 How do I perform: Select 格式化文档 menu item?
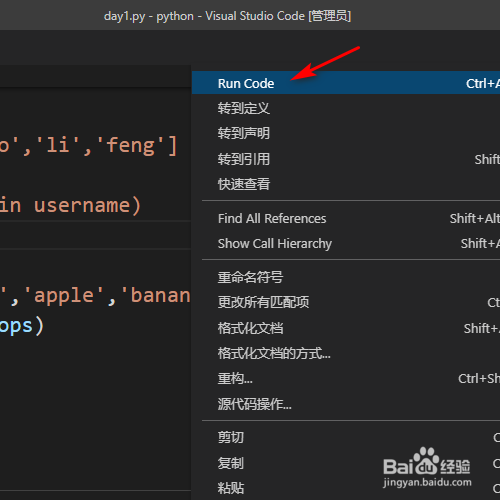[346, 328]
